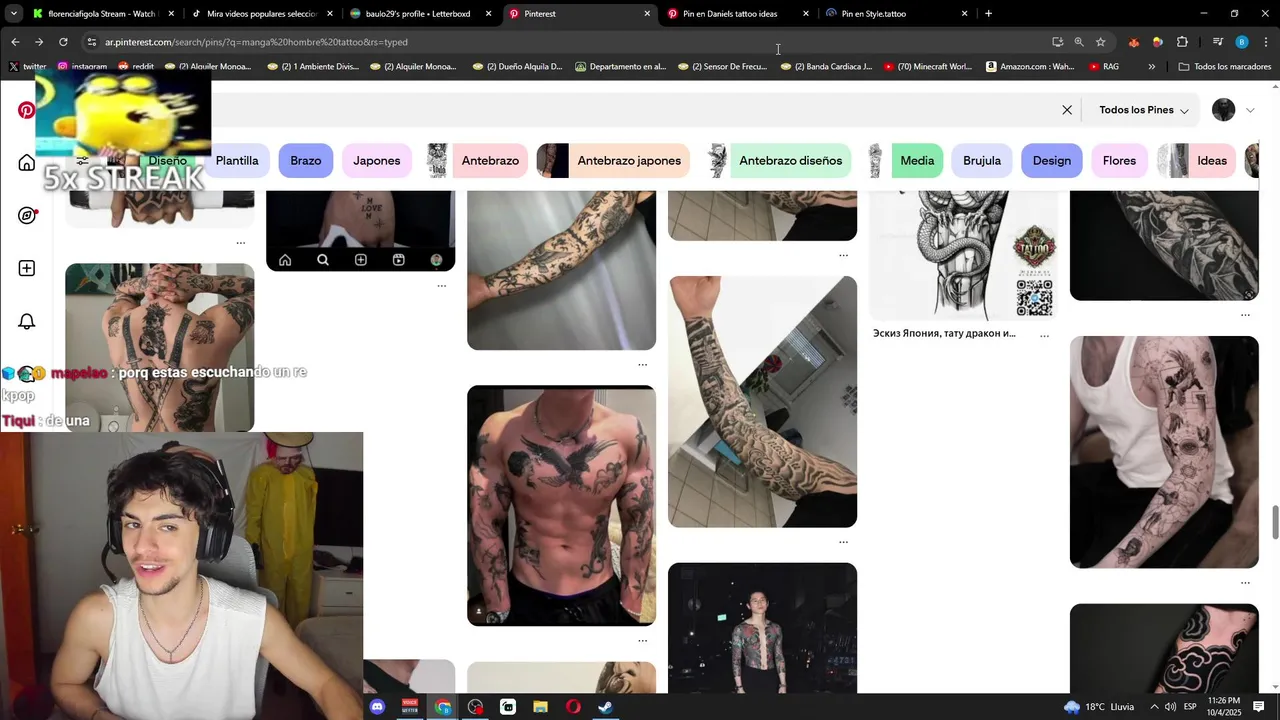Select the Japones filter chip
1280x720 pixels.
(x=376, y=160)
